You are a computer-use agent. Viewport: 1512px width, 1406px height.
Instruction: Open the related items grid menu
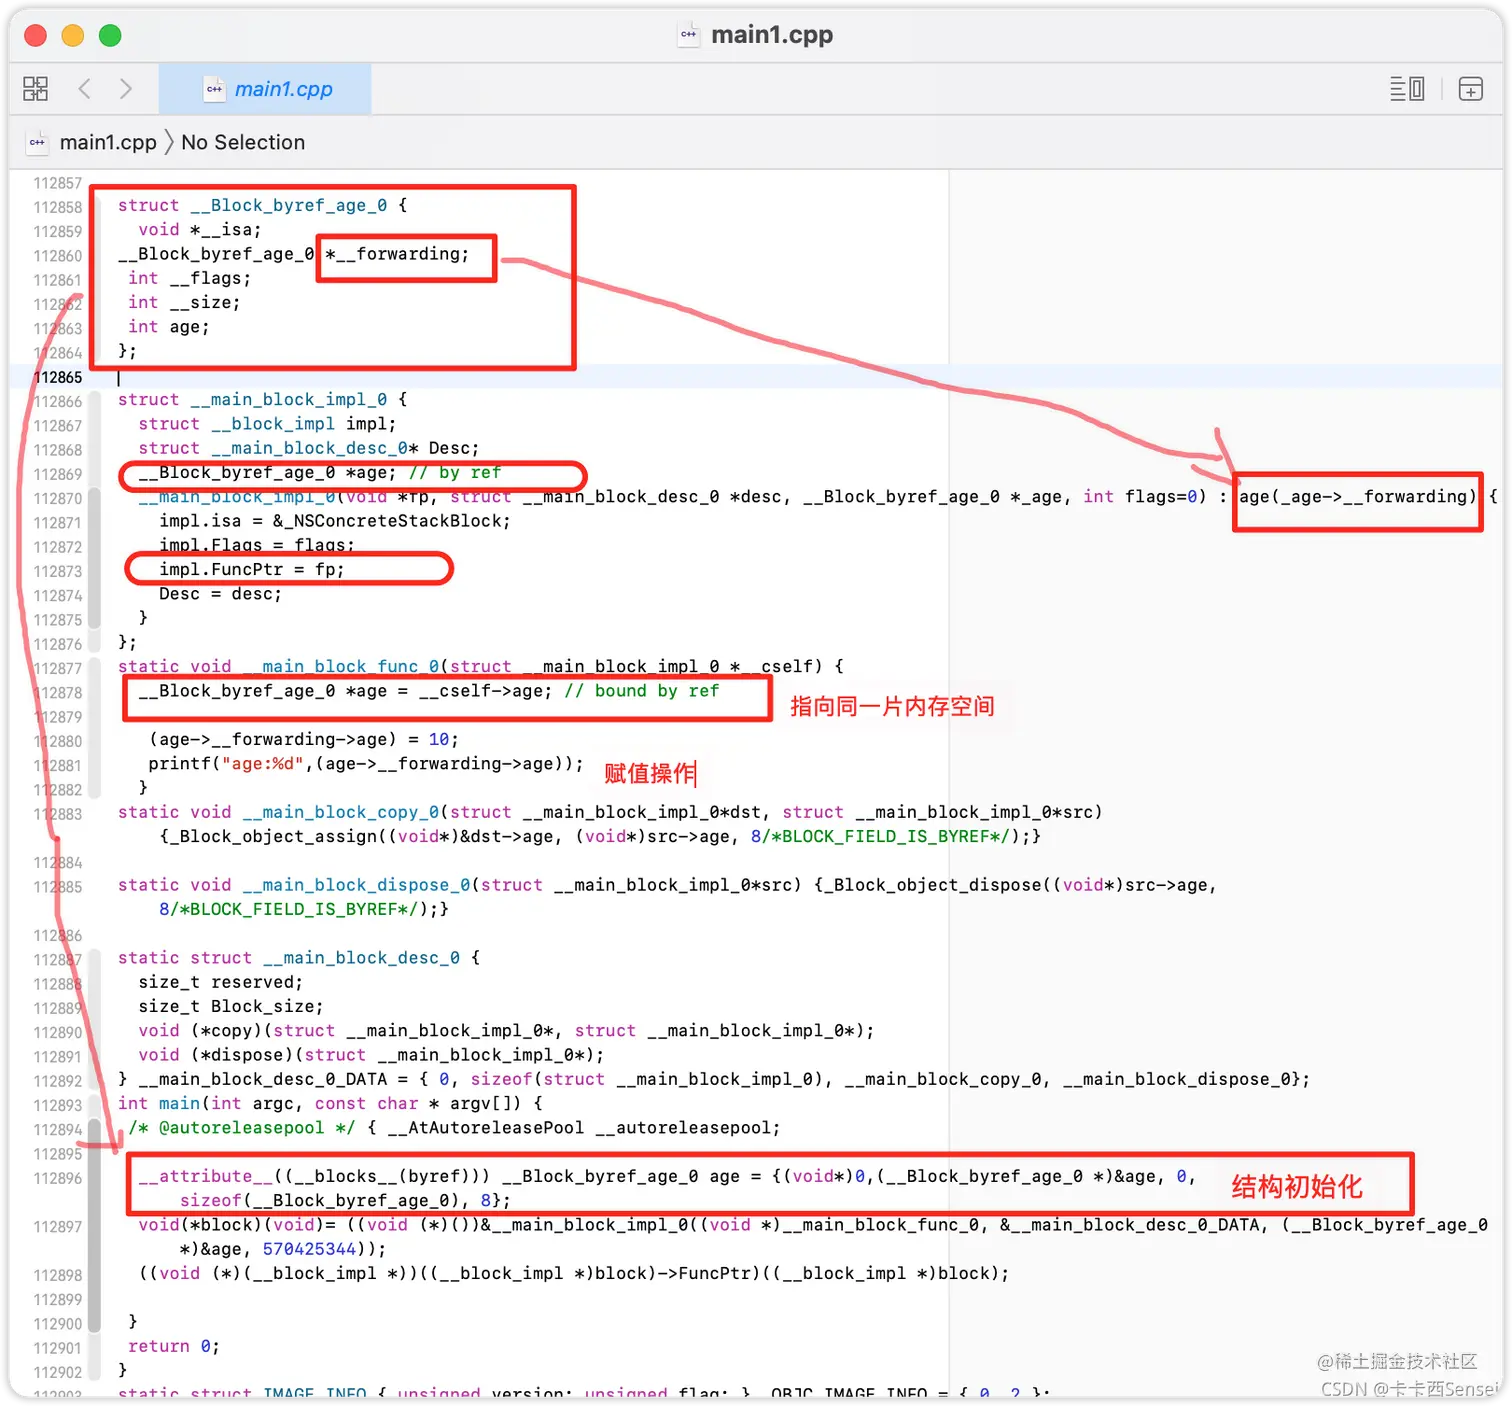(35, 89)
